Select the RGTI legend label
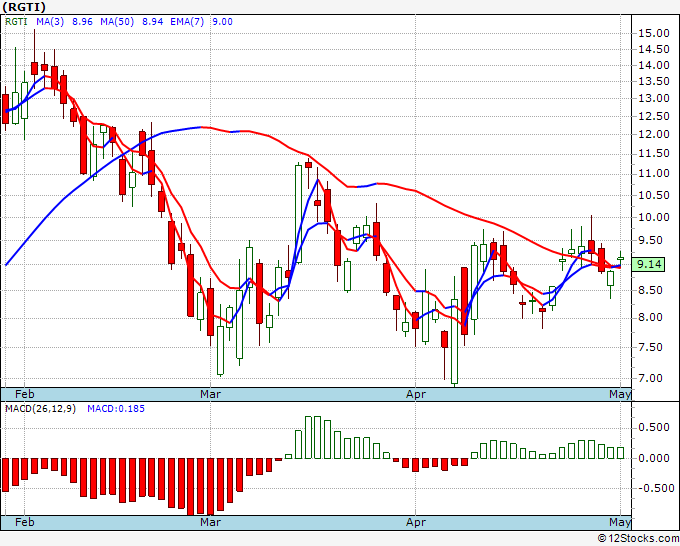This screenshot has width=680, height=546. coord(16,22)
